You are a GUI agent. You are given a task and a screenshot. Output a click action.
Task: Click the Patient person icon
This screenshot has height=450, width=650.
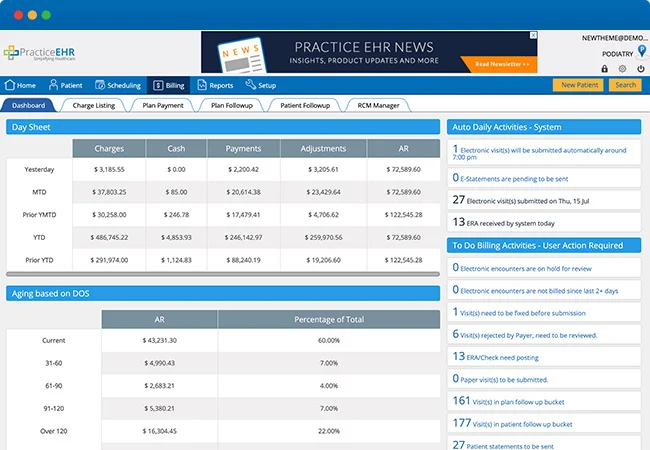tap(53, 85)
